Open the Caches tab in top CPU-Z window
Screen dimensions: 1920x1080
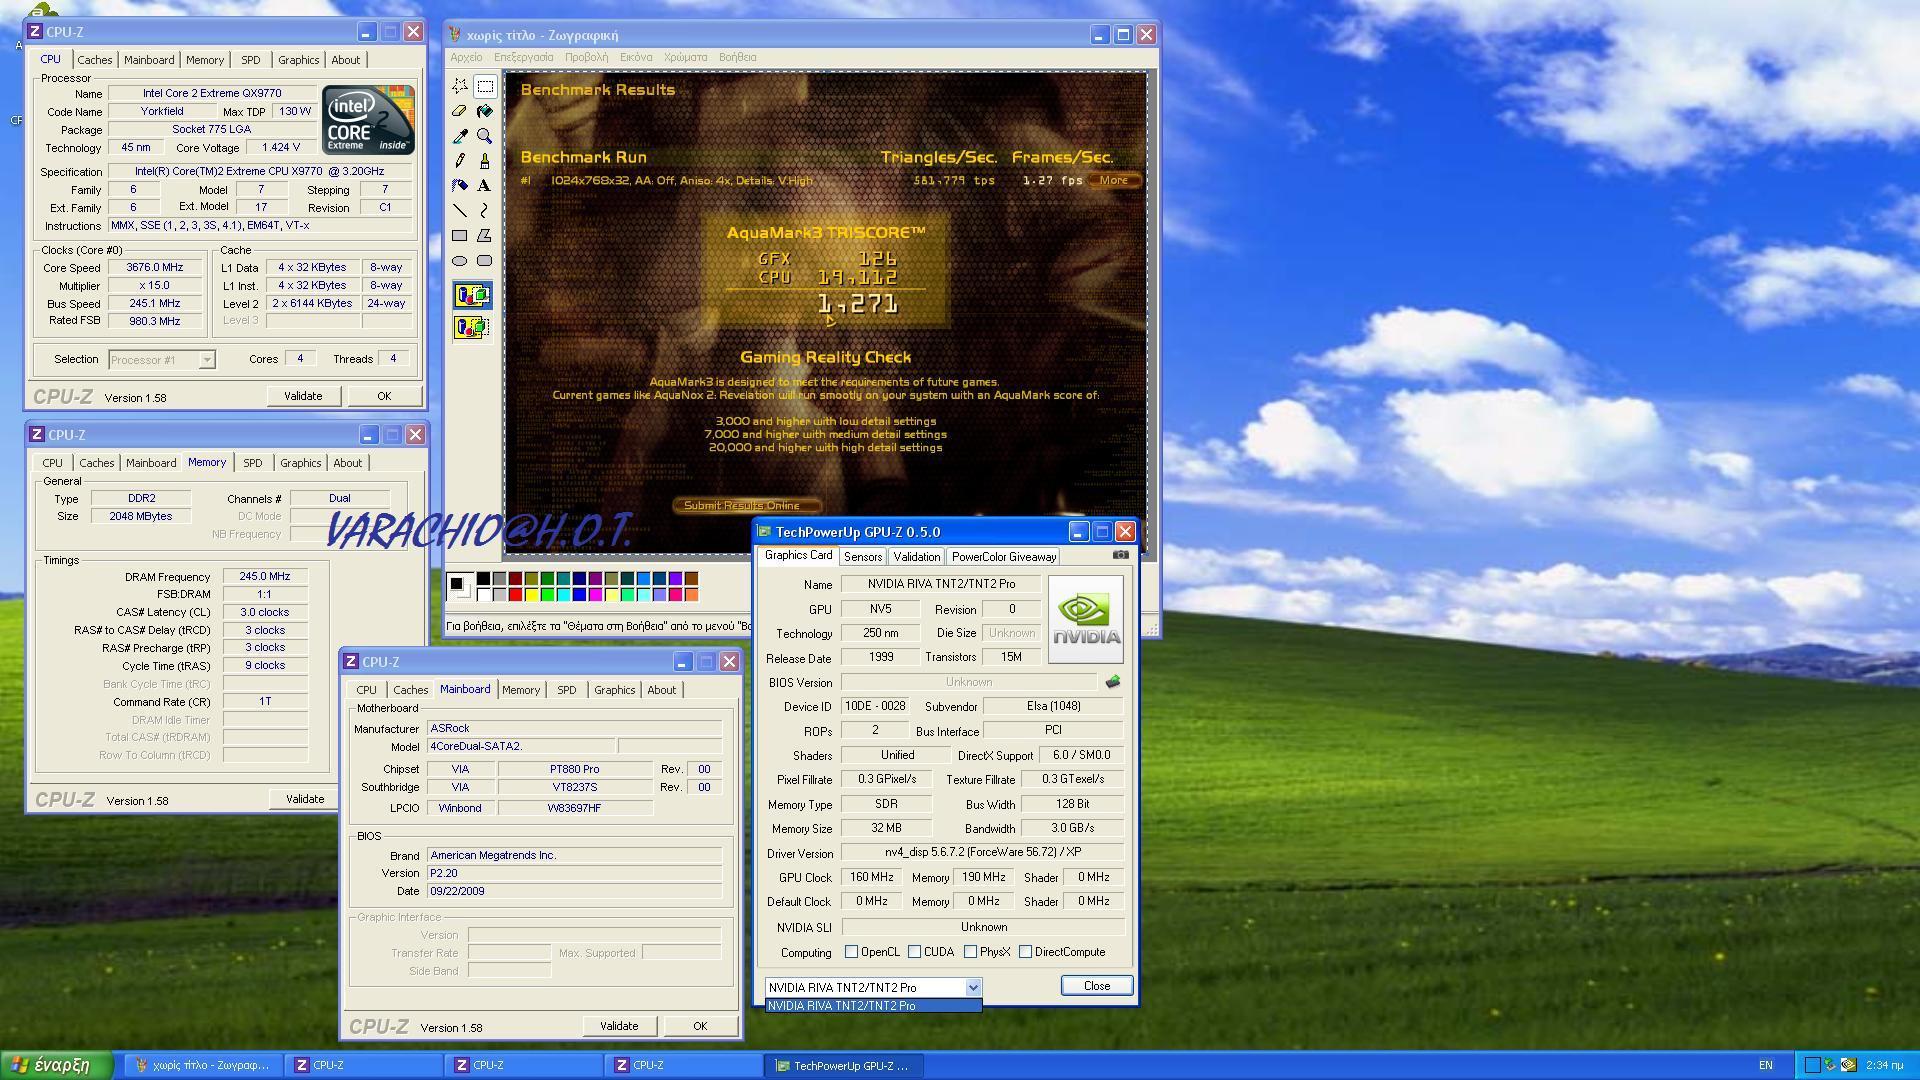tap(95, 60)
